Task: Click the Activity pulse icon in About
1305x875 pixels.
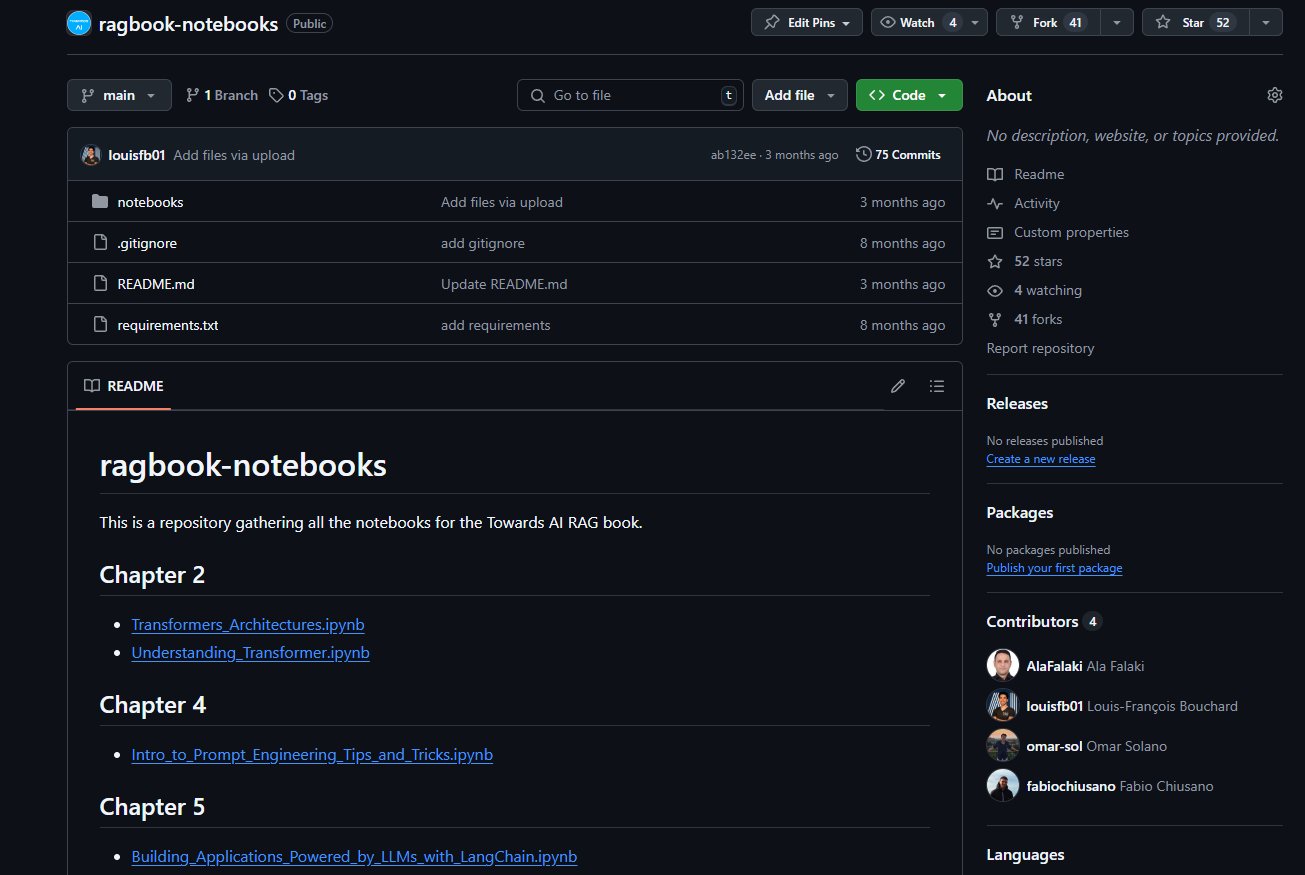Action: tap(995, 203)
